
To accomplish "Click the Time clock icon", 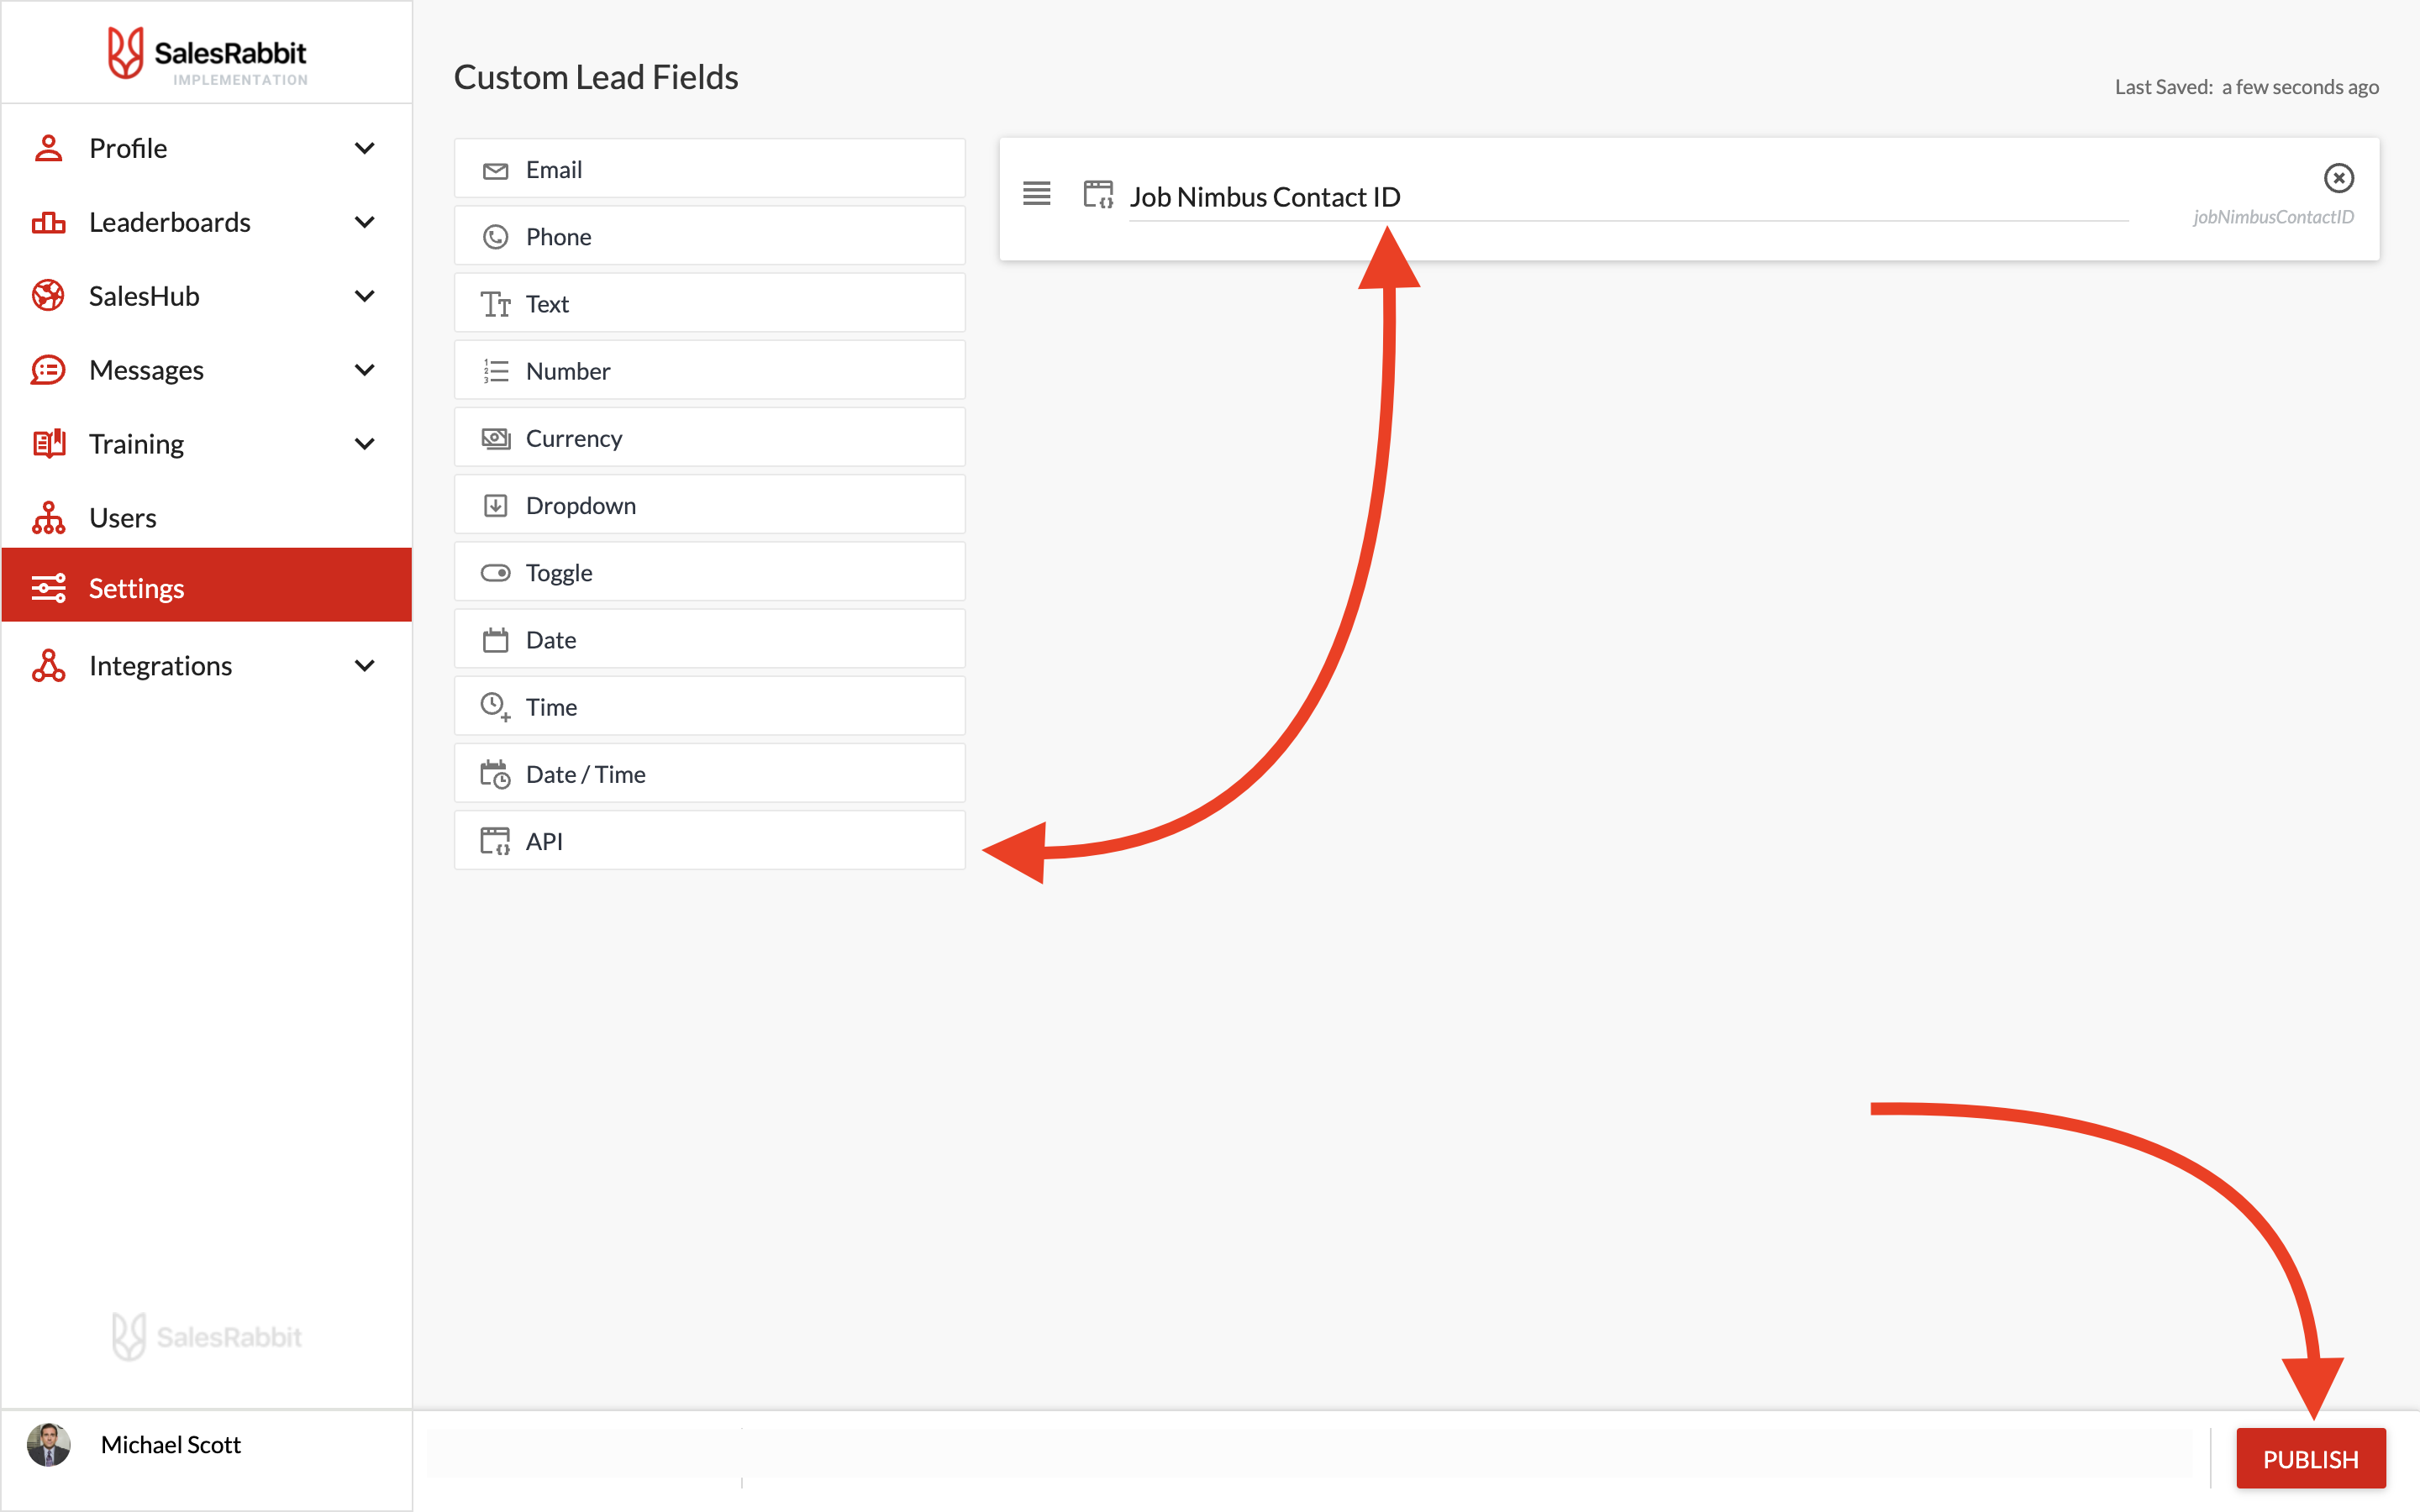I will [x=495, y=707].
